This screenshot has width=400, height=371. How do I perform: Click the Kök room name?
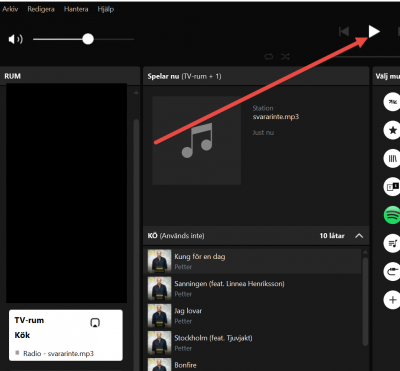pyautogui.click(x=22, y=335)
